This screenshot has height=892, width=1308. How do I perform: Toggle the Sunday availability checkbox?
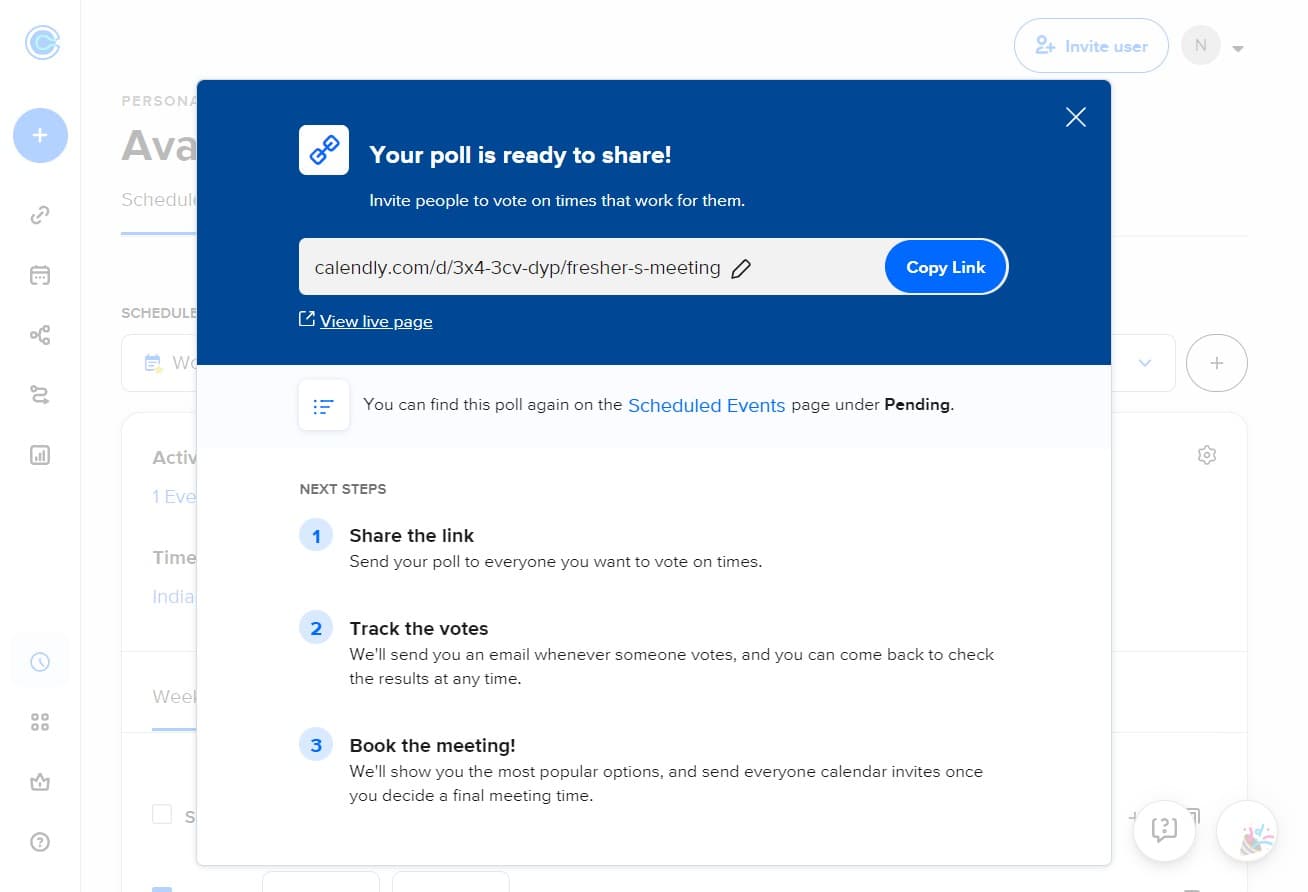click(162, 815)
